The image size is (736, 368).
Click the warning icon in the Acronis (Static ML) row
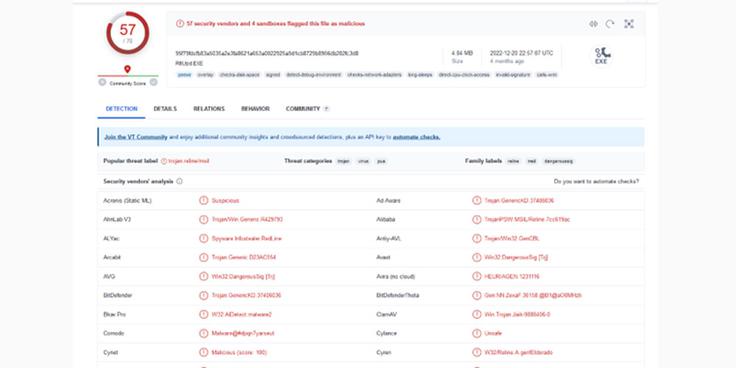tap(203, 200)
